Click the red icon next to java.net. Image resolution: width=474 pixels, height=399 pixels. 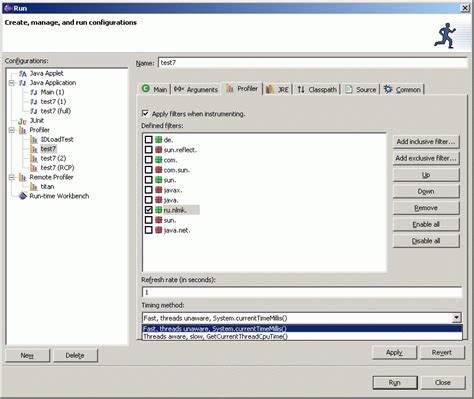159,230
